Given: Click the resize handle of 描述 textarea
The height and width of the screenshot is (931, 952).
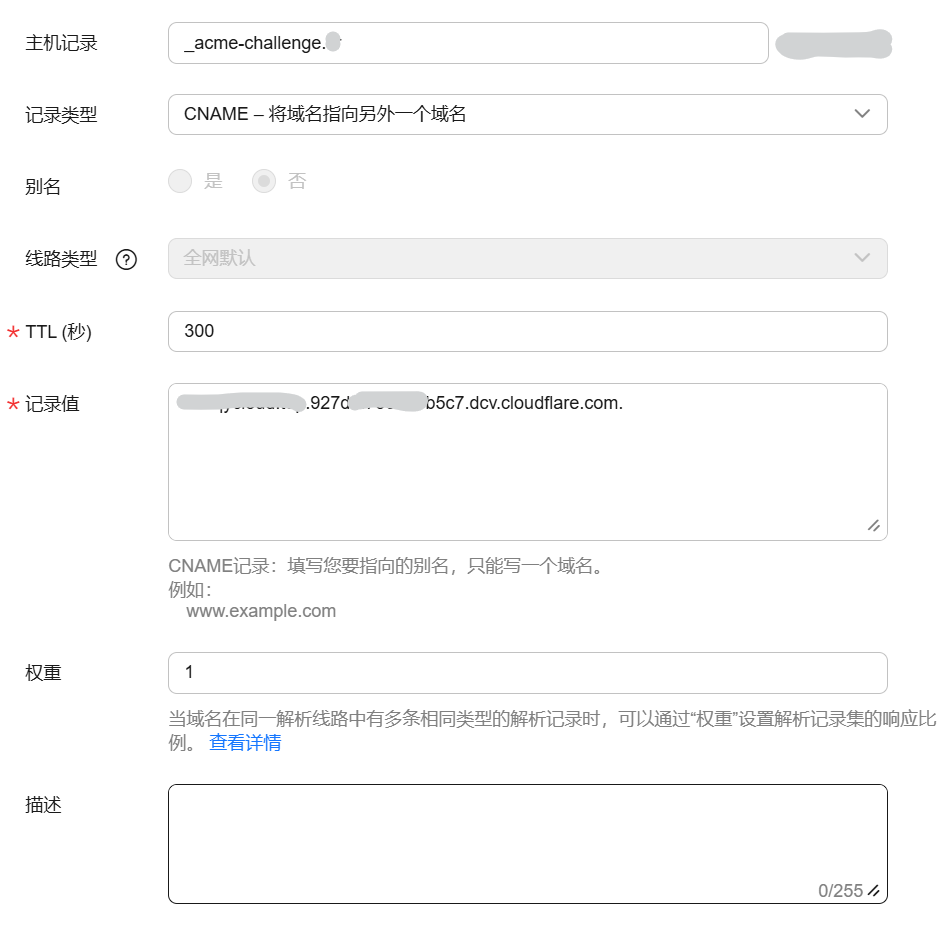Looking at the screenshot, I should [874, 888].
